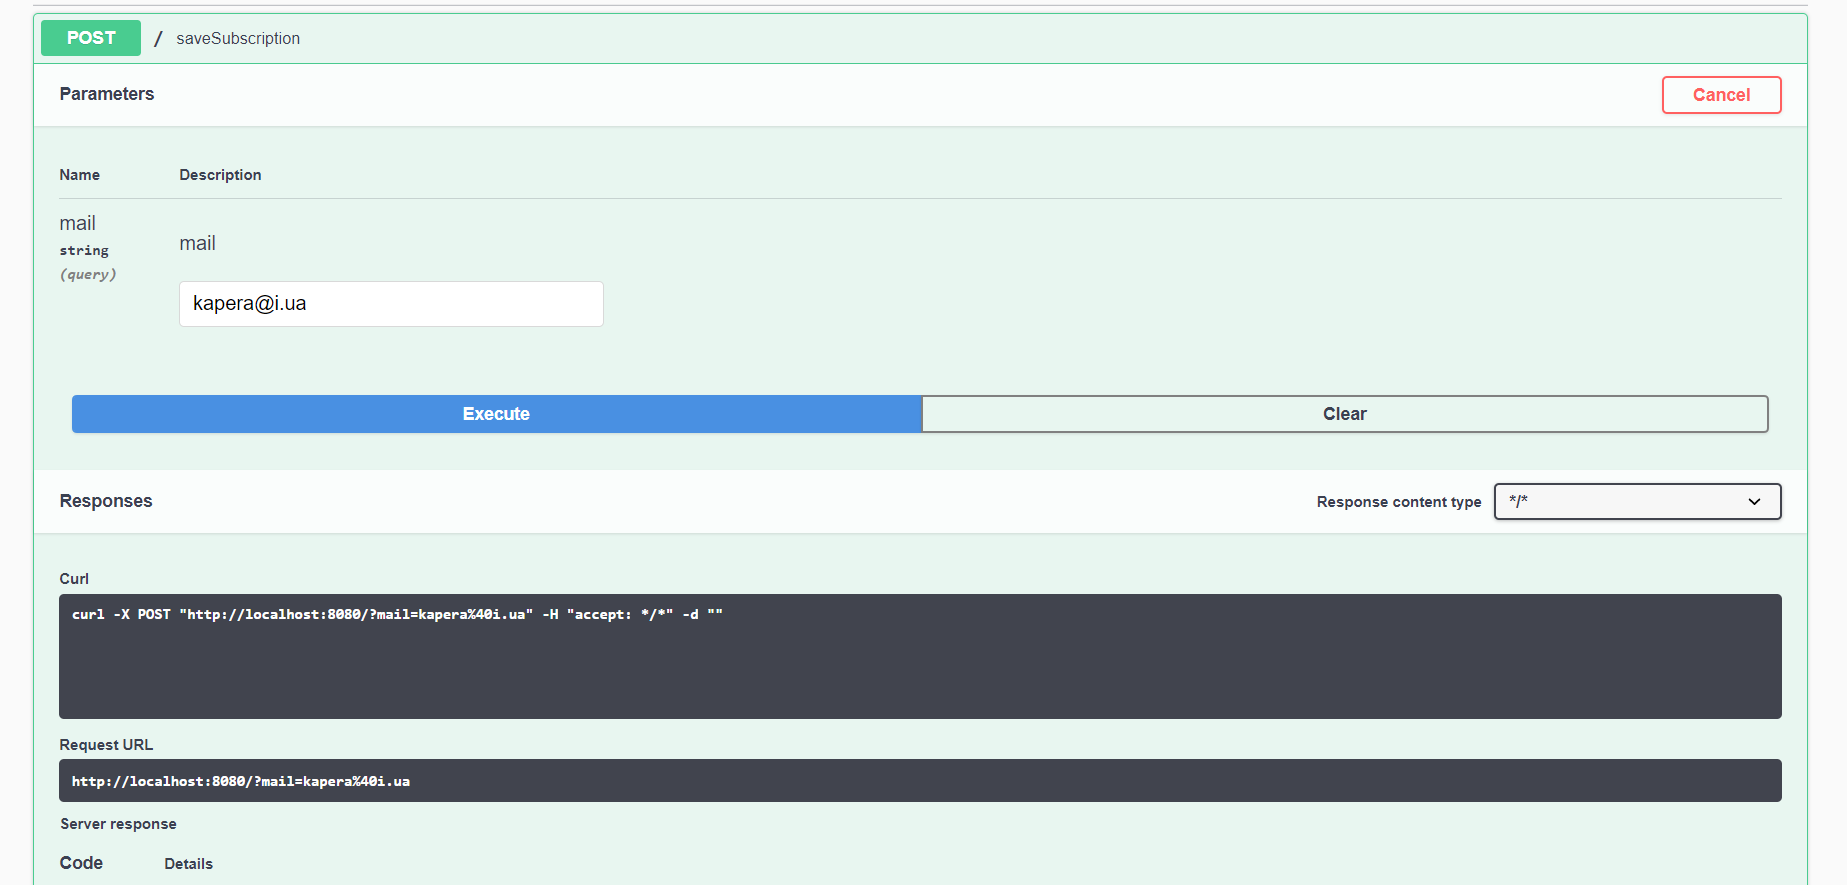Cancel the try-it-out mode

[1721, 95]
